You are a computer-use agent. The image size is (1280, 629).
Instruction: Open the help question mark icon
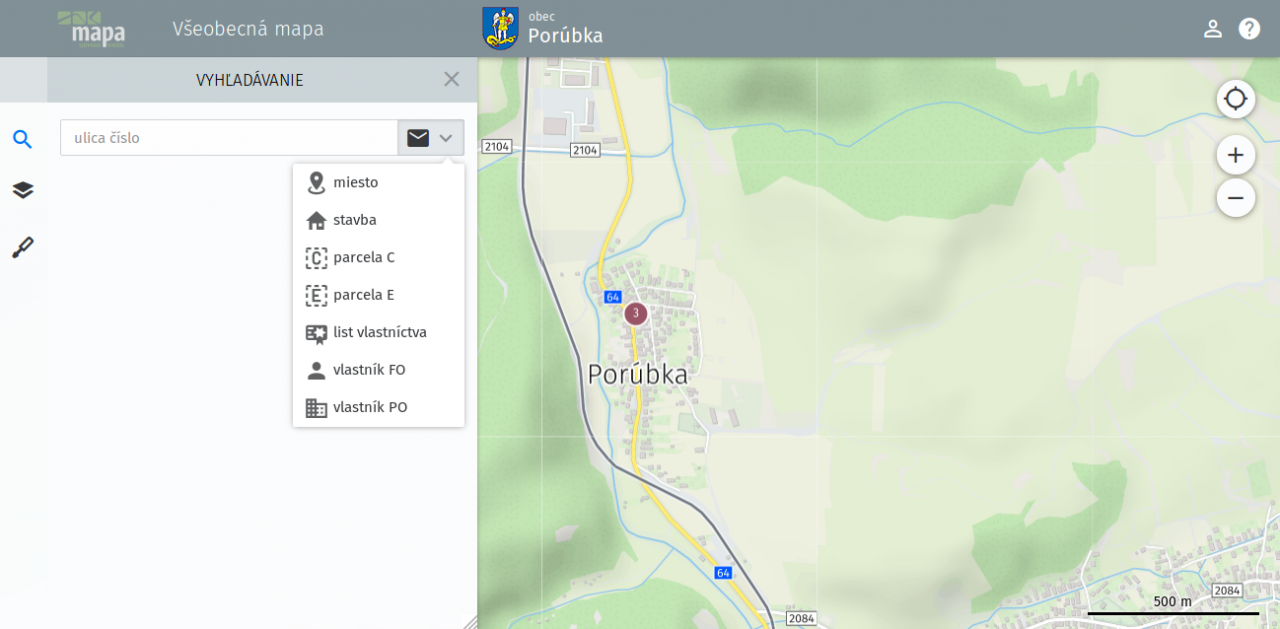1249,28
